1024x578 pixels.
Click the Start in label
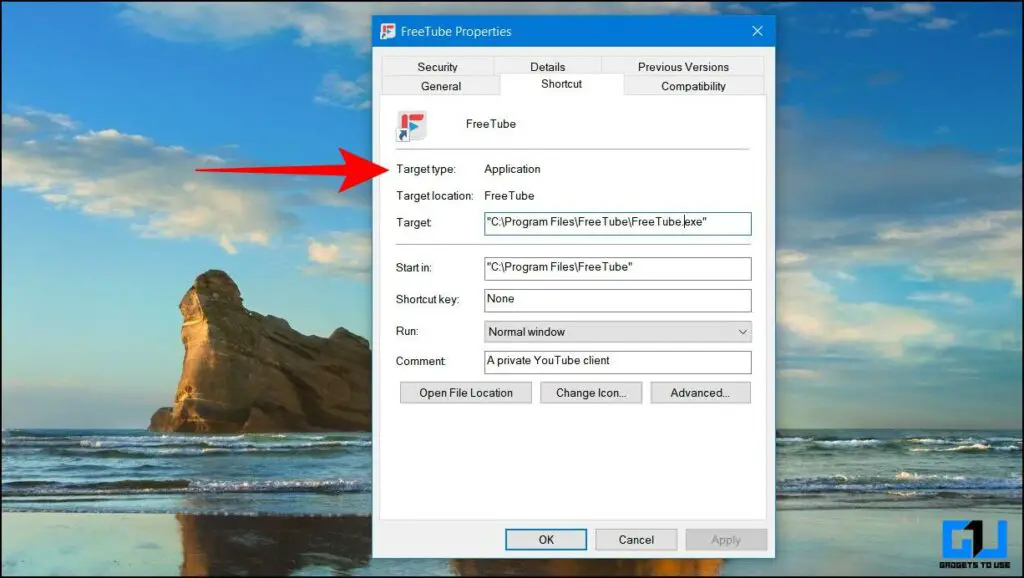(413, 268)
